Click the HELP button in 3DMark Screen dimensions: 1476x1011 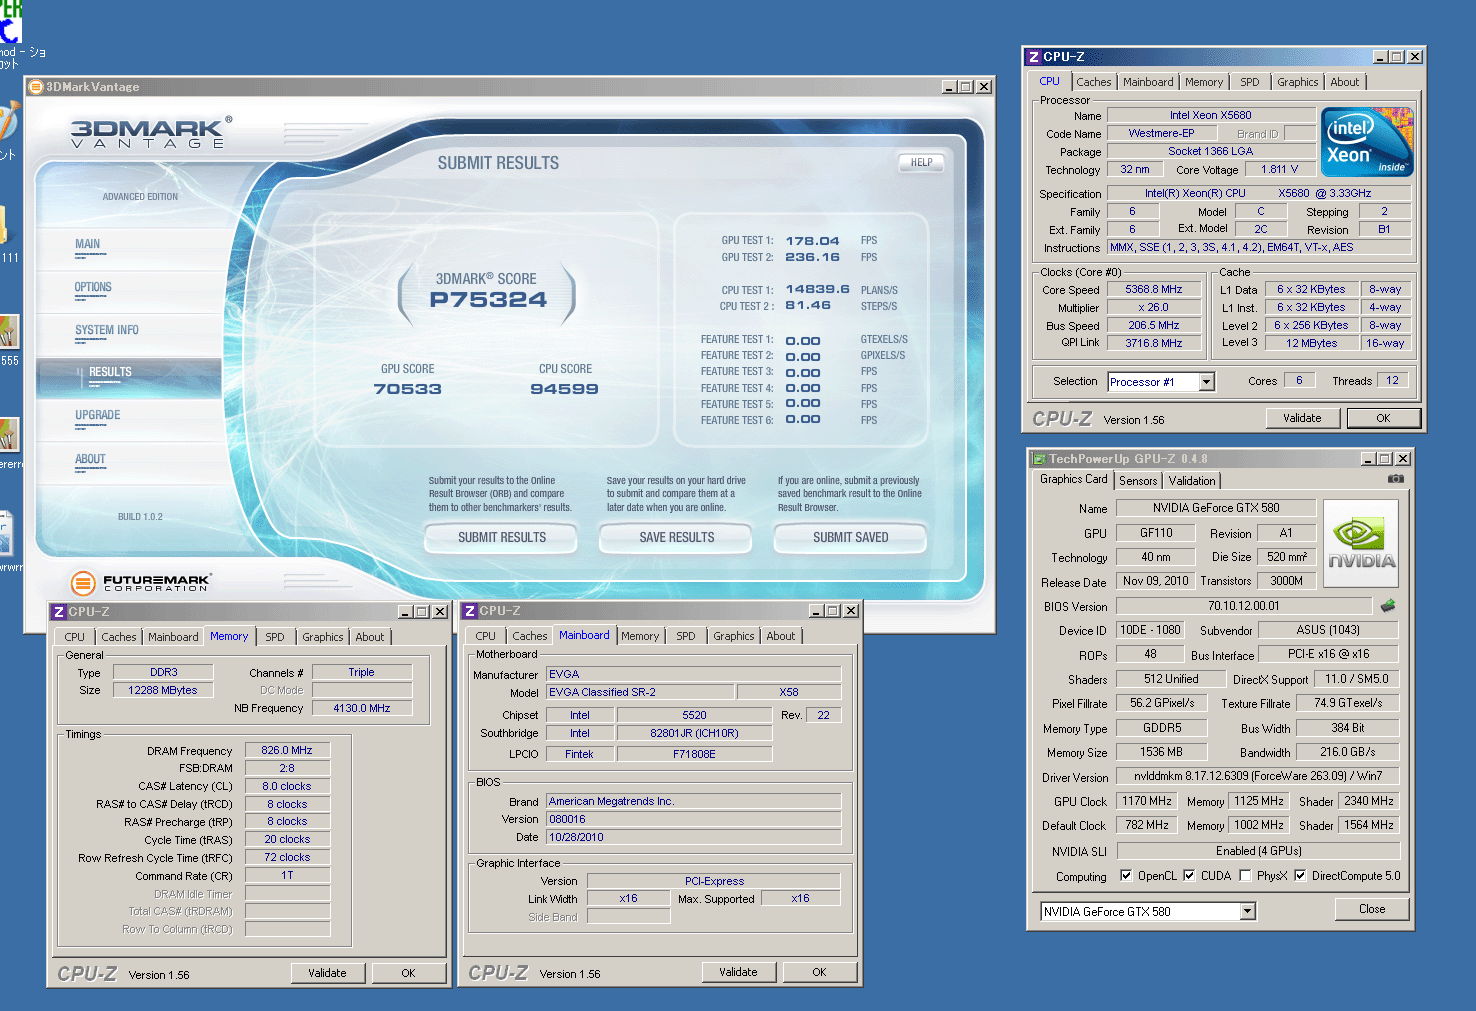(x=921, y=162)
